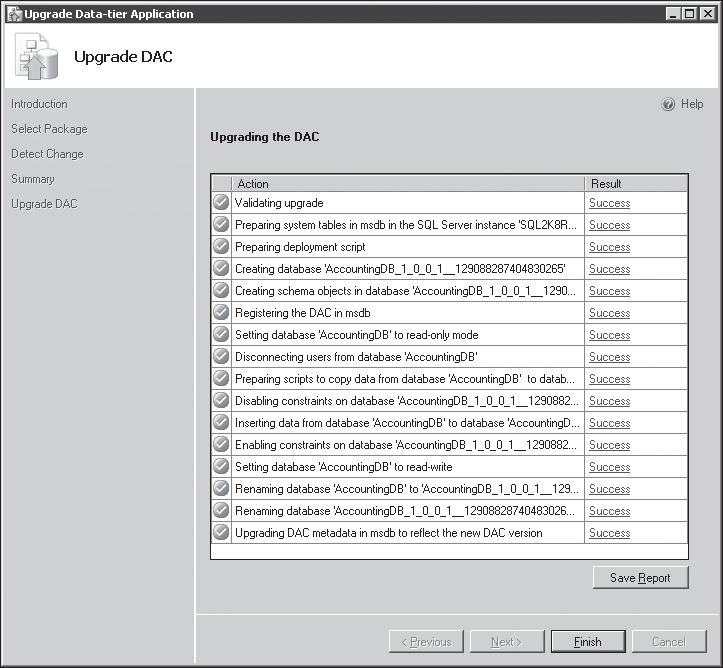
Task: Select 'Disconnecting users from database' action text
Action: click(x=356, y=357)
